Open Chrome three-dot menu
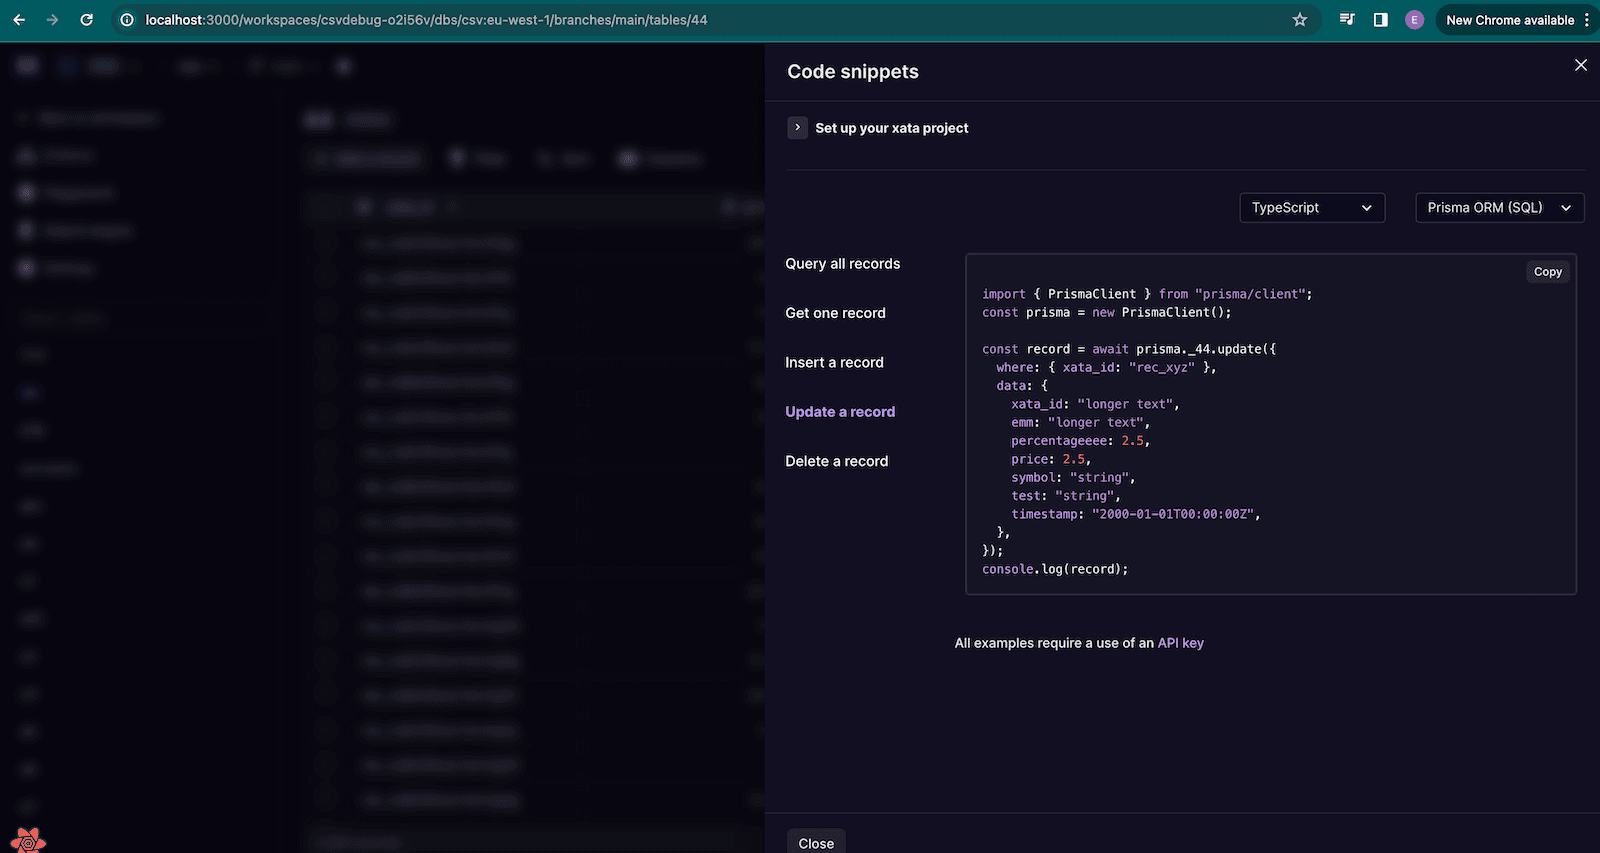The width and height of the screenshot is (1600, 853). click(1587, 20)
